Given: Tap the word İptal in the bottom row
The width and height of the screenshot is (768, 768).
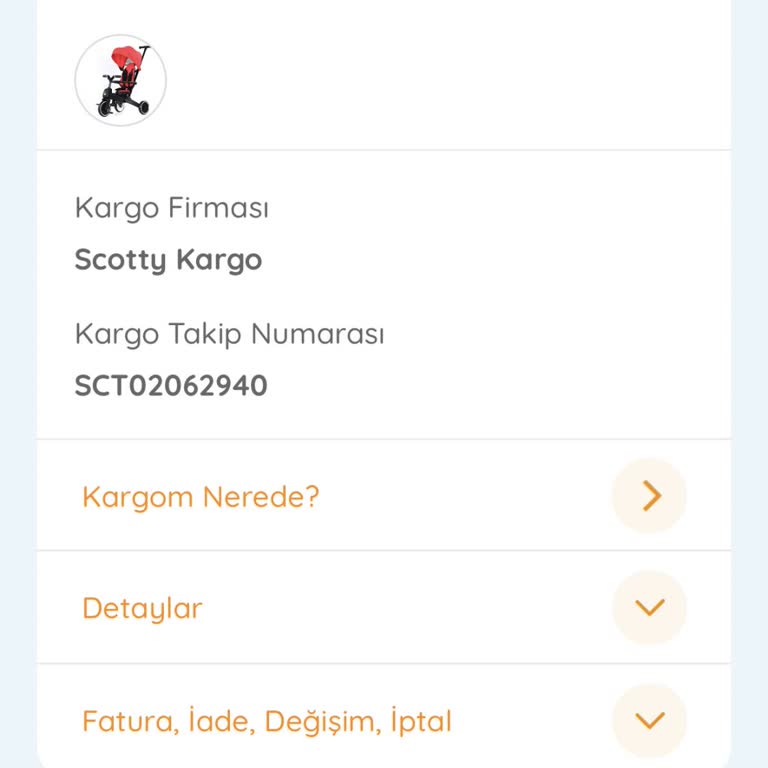Looking at the screenshot, I should click(x=421, y=720).
